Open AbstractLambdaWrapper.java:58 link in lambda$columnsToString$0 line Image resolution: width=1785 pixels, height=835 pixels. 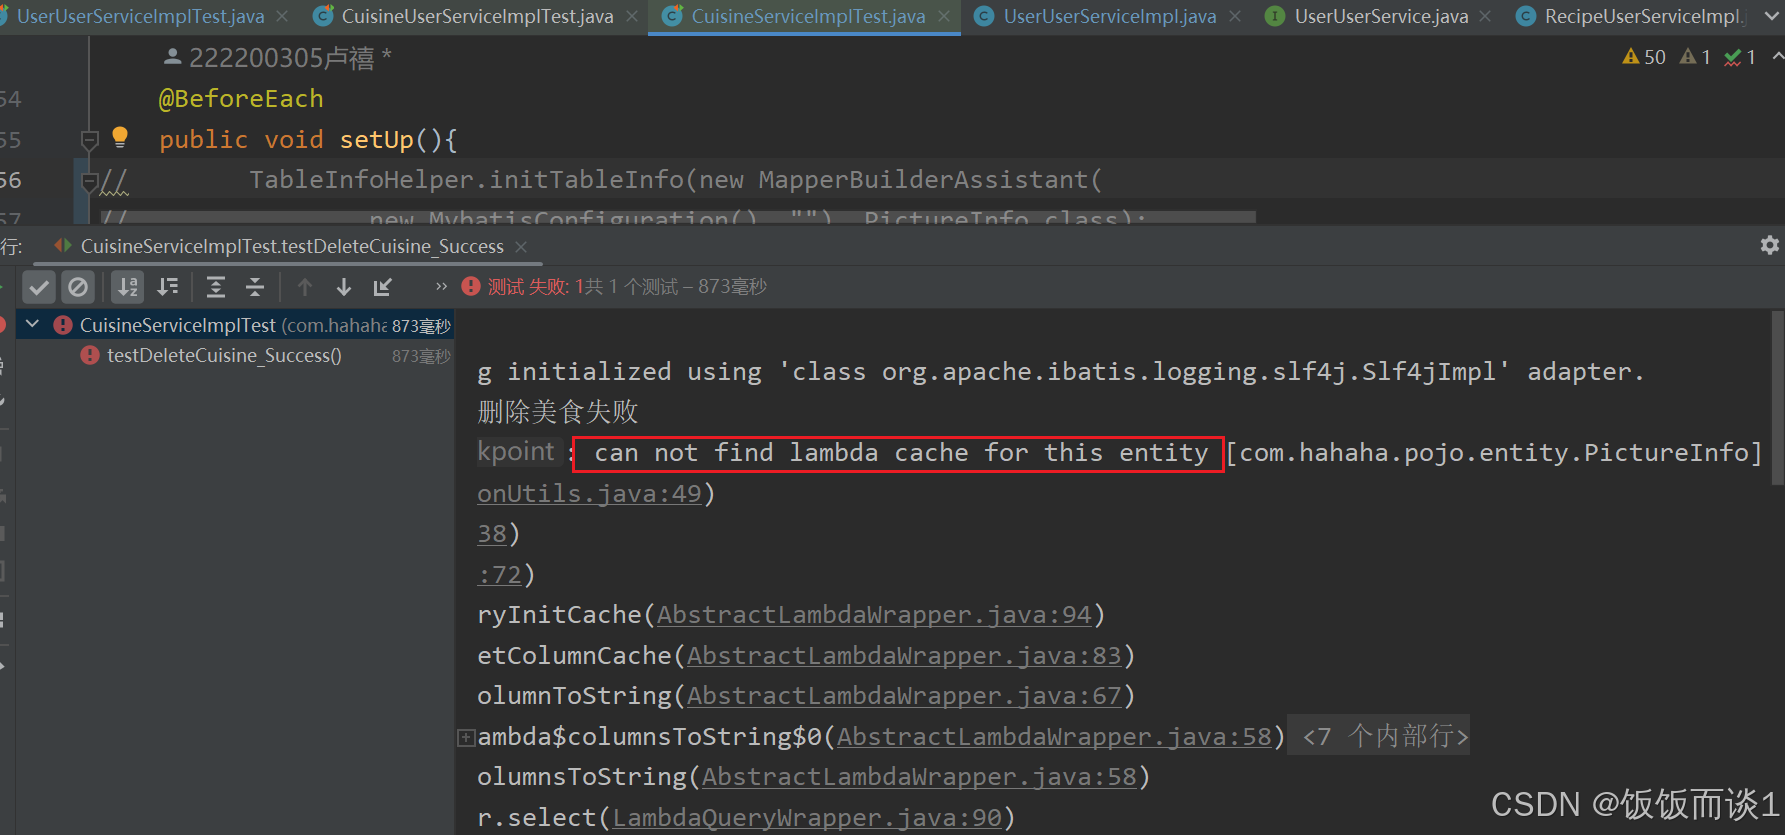1054,737
